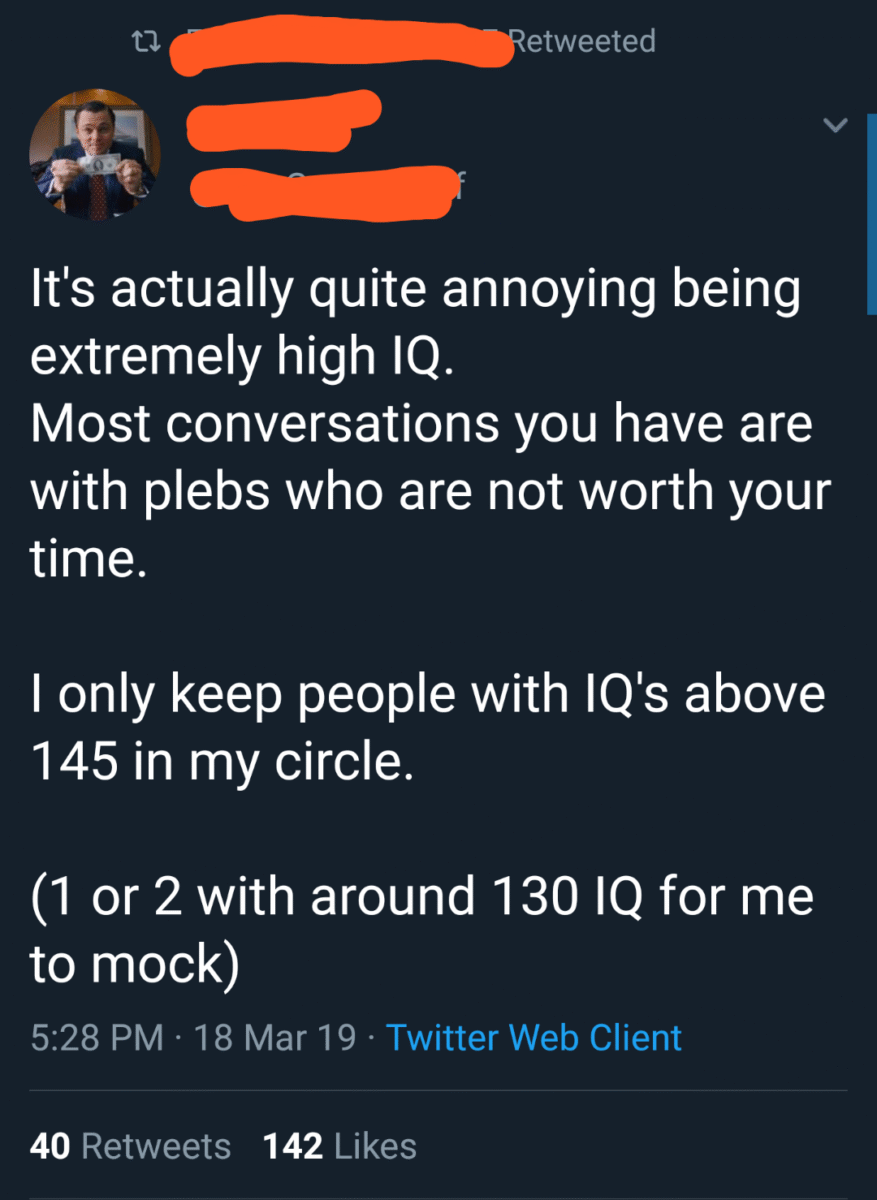Open the Twitter Web Client link
Viewport: 877px width, 1200px height.
[534, 1037]
